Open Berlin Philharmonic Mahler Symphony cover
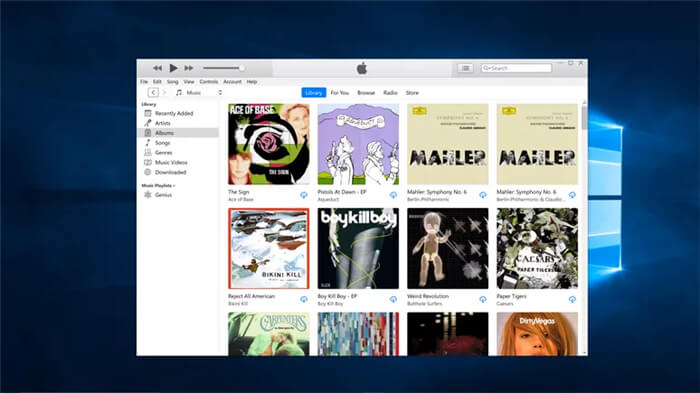The height and width of the screenshot is (393, 700). pyautogui.click(x=448, y=144)
